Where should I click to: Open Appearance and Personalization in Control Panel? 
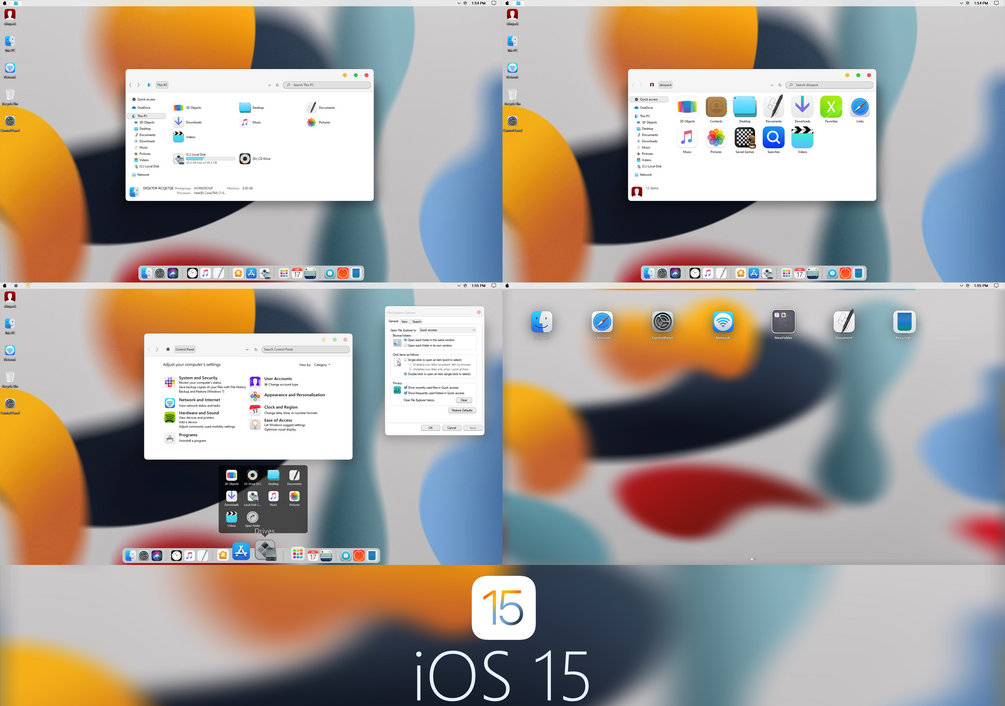pos(294,395)
